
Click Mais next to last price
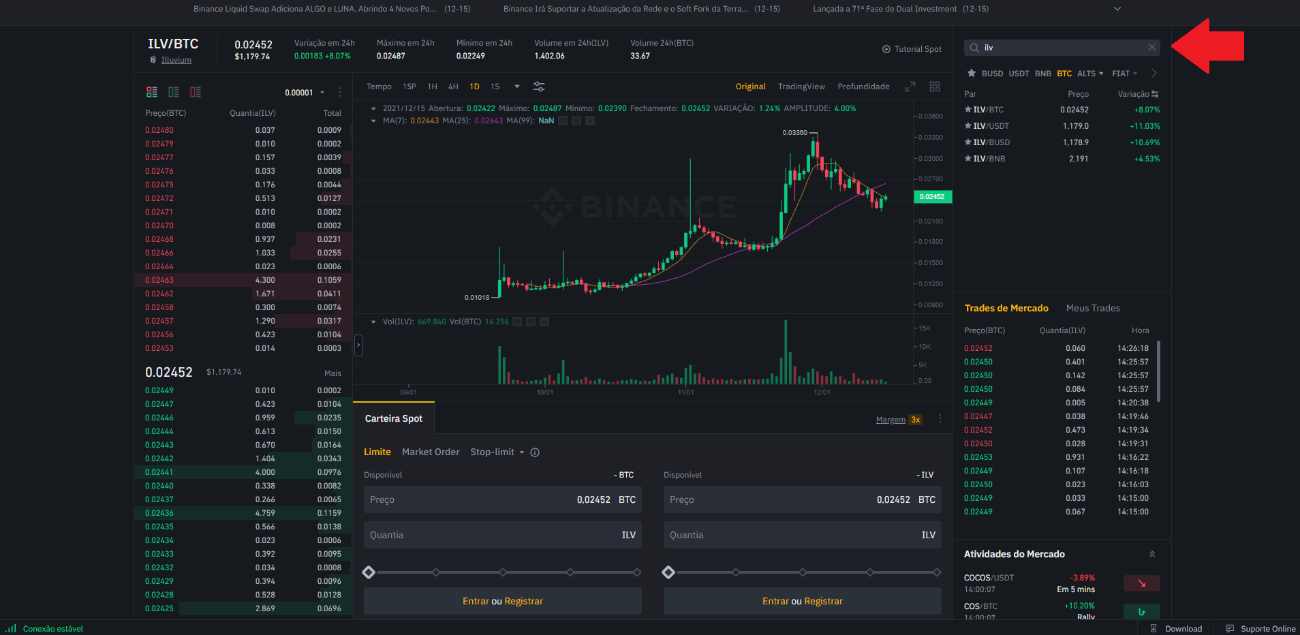click(x=333, y=372)
